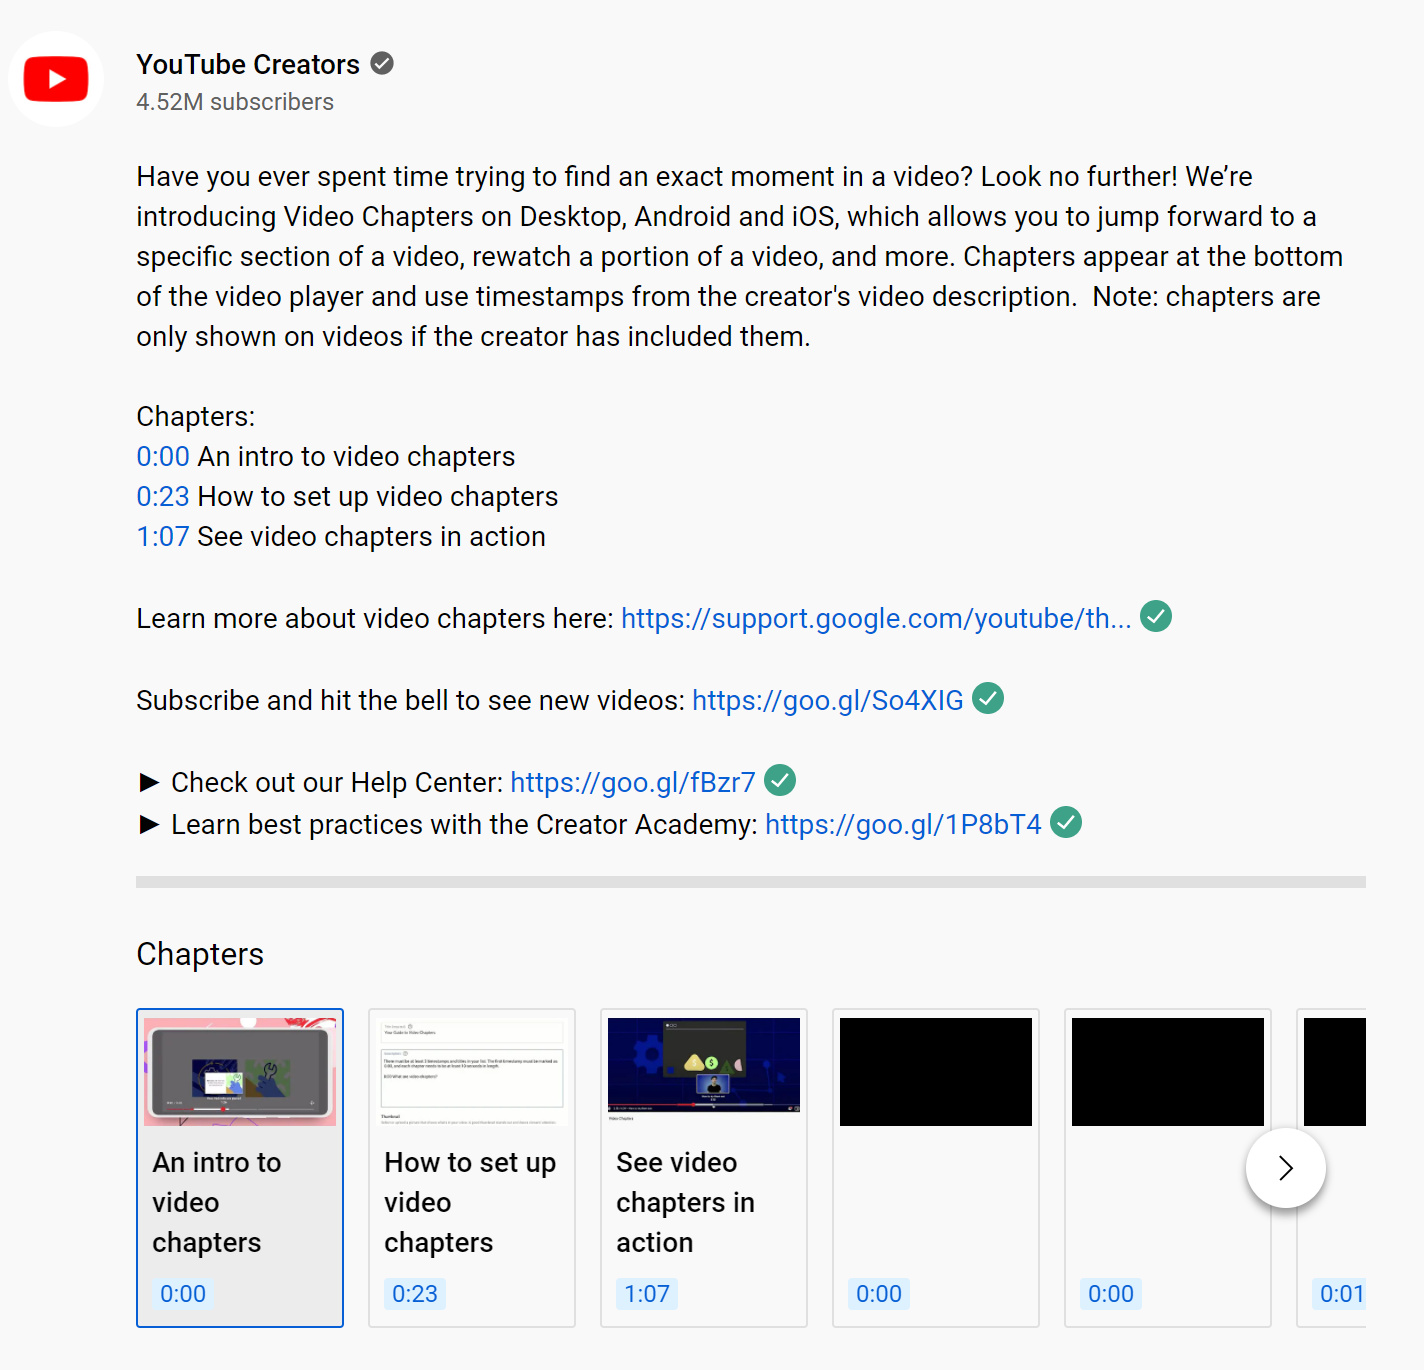The image size is (1424, 1370).
Task: Click the 'Chapters' section heading above carousel
Action: 200,954
